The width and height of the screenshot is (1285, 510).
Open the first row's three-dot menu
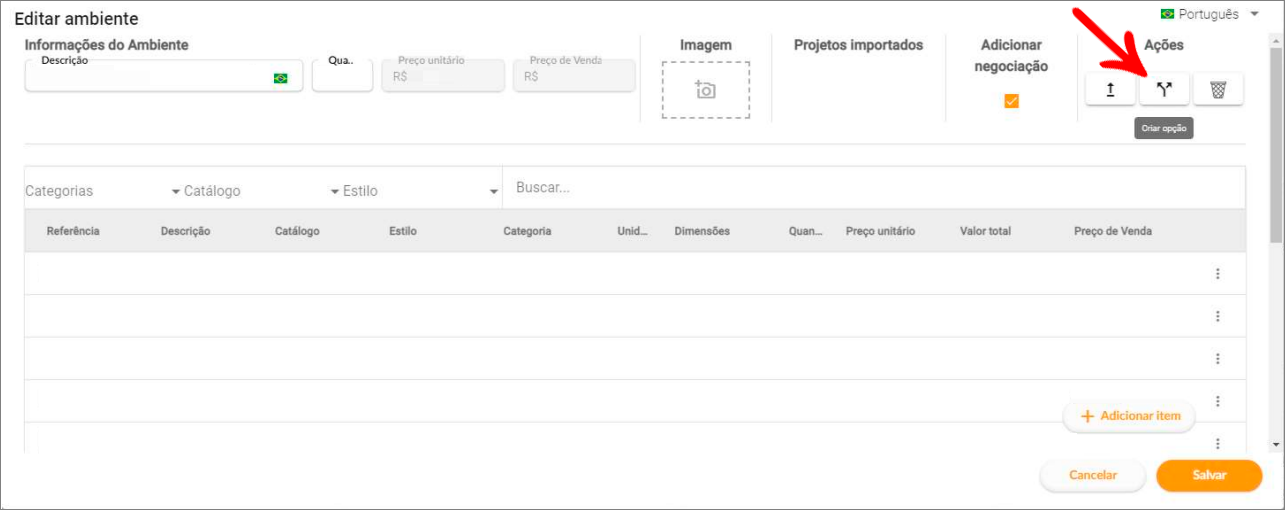(x=1217, y=274)
